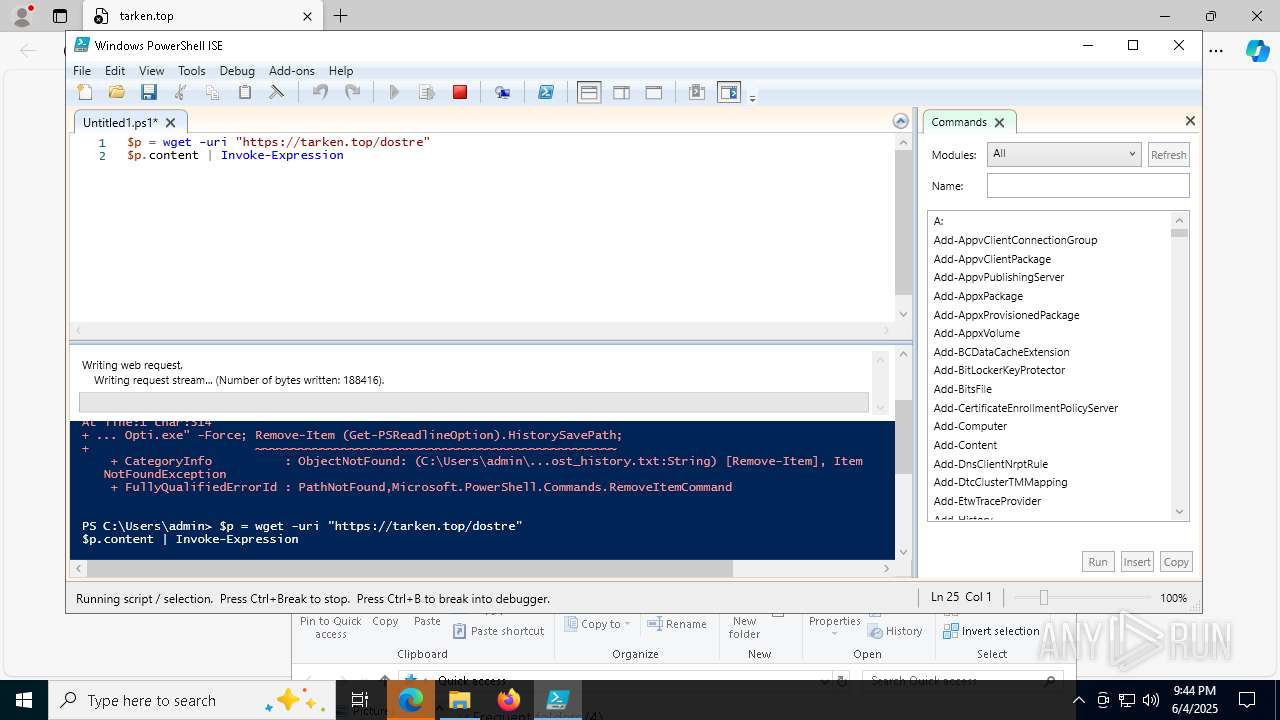Click the Open script folder icon

(x=117, y=92)
